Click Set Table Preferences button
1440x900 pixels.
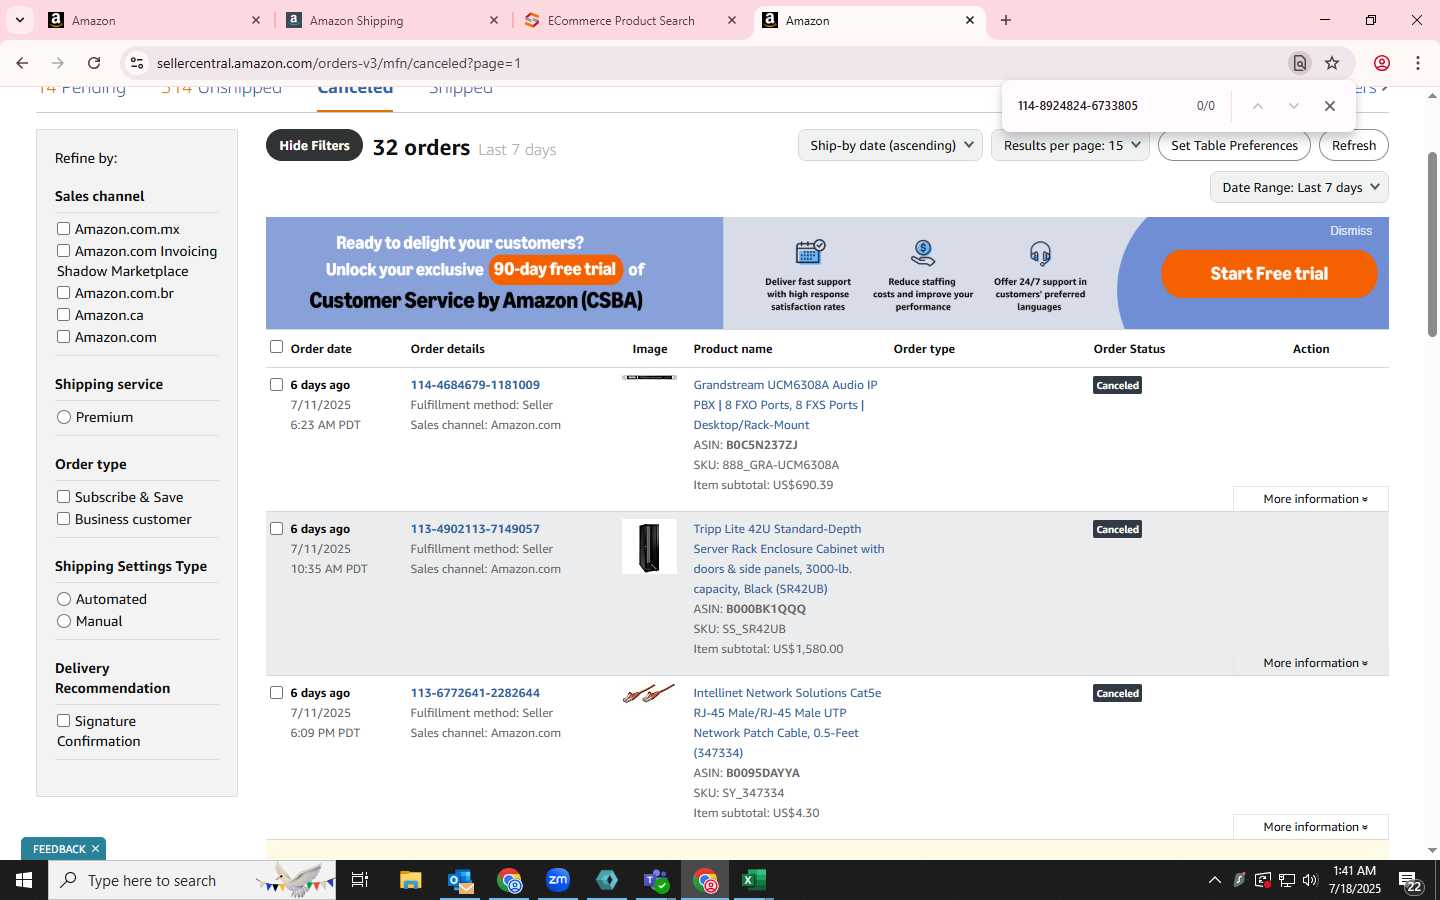click(1234, 145)
